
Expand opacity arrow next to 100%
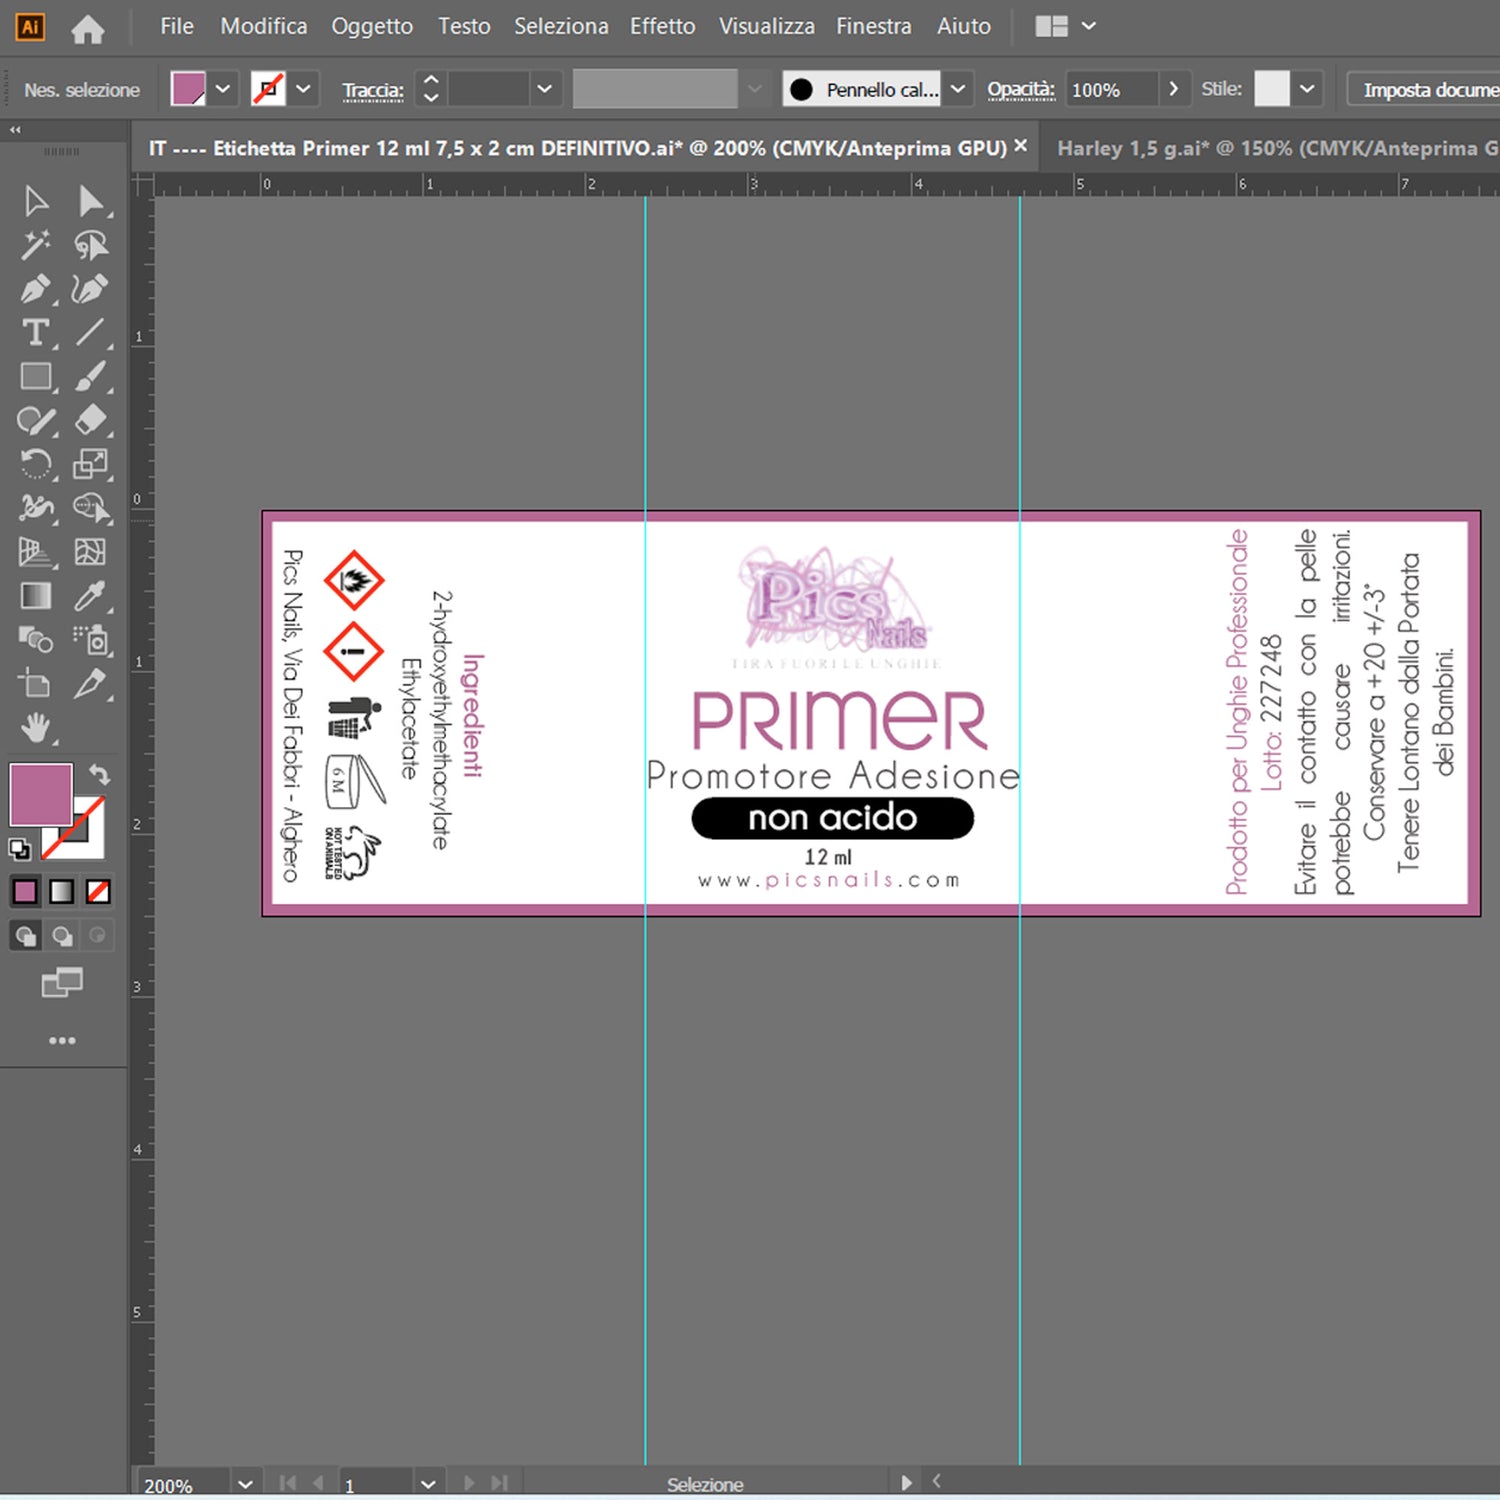[1173, 89]
